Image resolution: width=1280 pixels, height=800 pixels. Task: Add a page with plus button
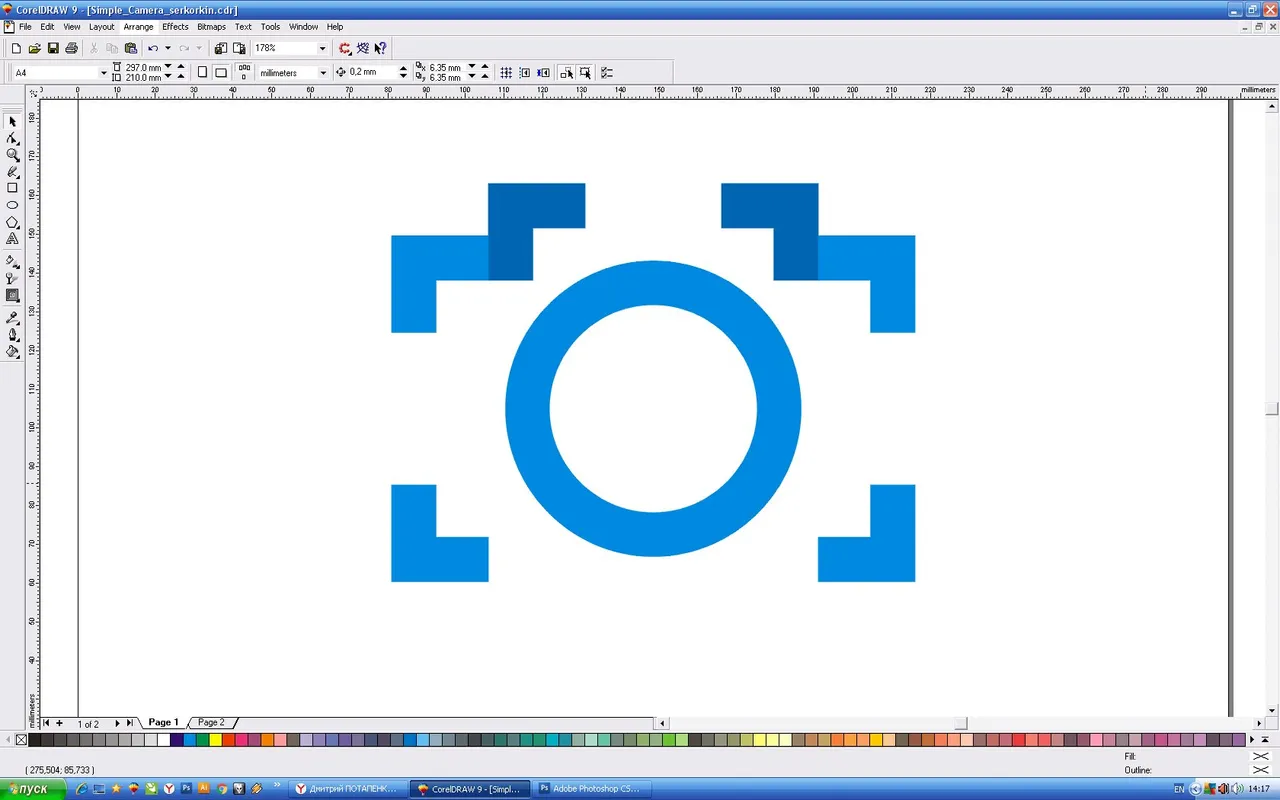click(59, 723)
